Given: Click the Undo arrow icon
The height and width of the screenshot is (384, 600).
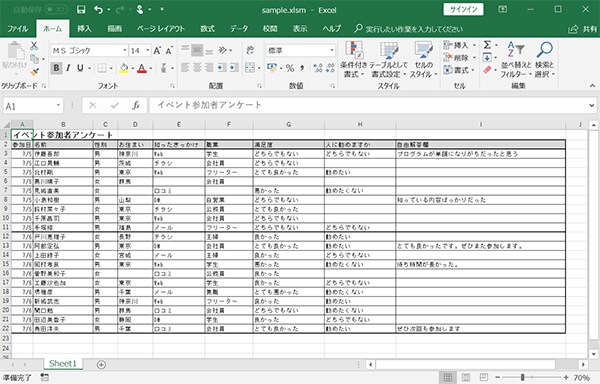Looking at the screenshot, I should pos(98,10).
